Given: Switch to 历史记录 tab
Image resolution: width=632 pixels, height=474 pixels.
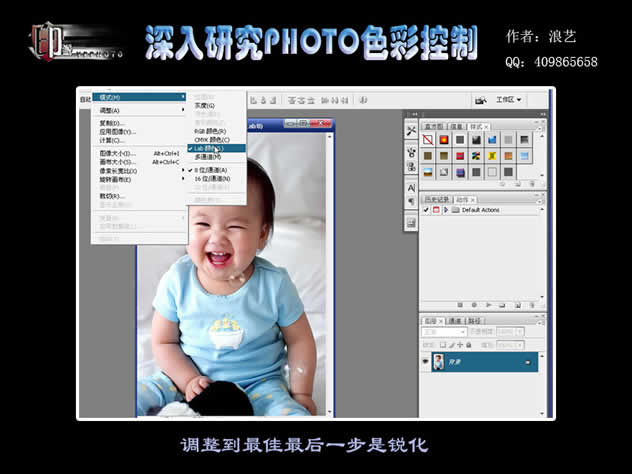Looking at the screenshot, I should 437,200.
